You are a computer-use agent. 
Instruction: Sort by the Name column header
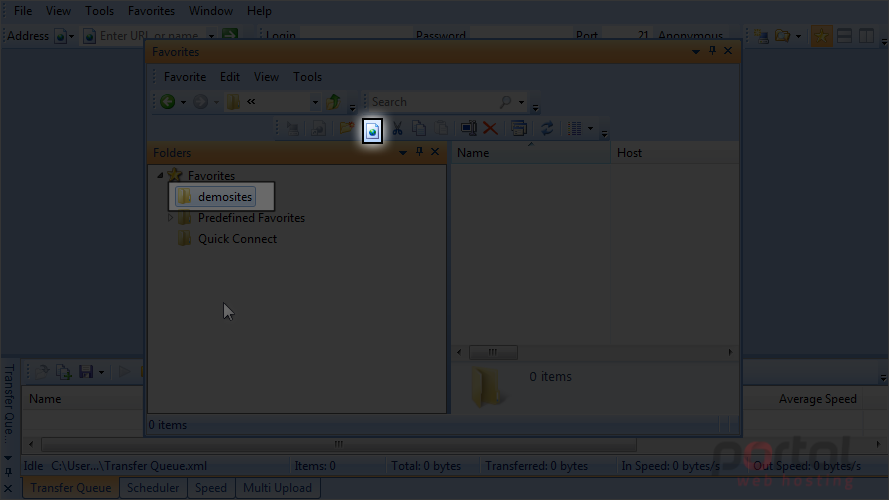point(530,152)
